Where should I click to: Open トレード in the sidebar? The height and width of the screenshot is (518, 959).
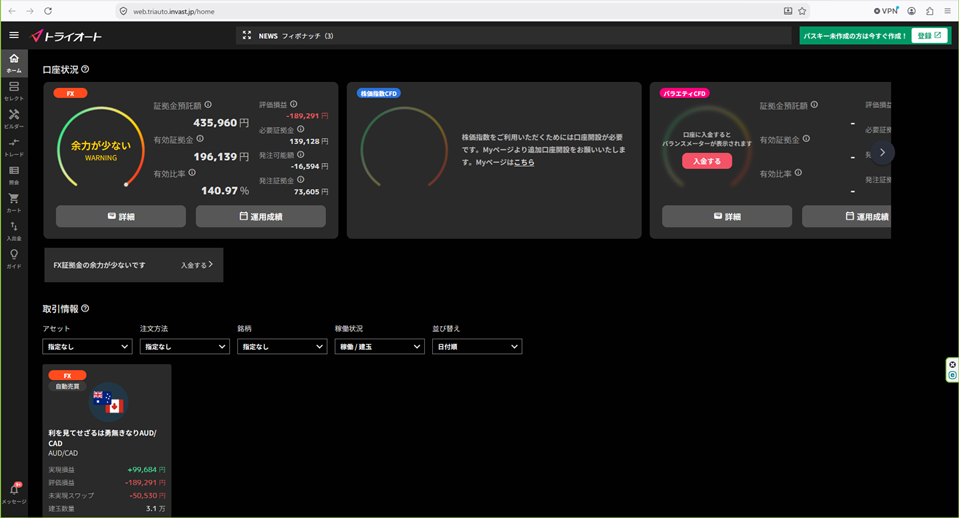pyautogui.click(x=14, y=147)
